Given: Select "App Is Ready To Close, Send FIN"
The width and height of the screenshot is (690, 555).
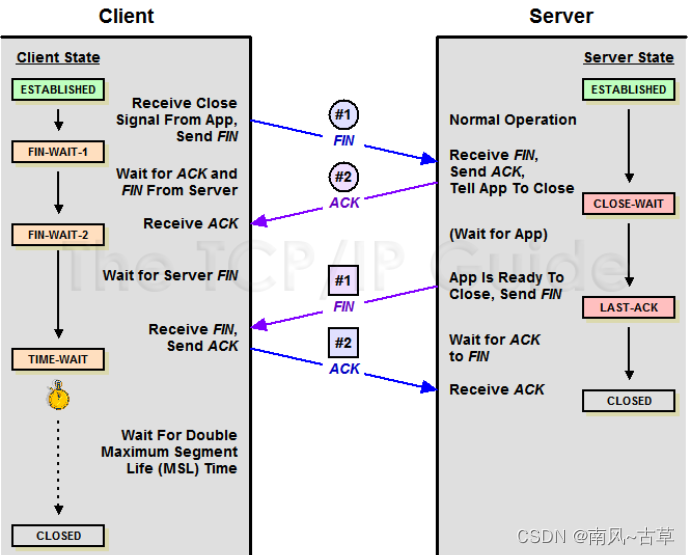Looking at the screenshot, I should [x=506, y=286].
